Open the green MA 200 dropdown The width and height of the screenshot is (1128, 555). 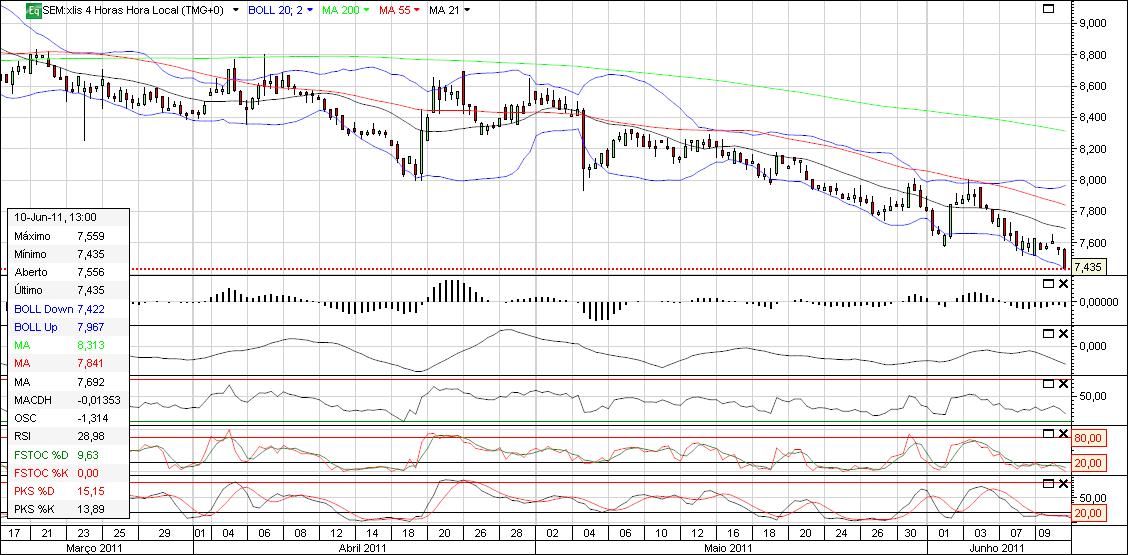click(x=365, y=11)
